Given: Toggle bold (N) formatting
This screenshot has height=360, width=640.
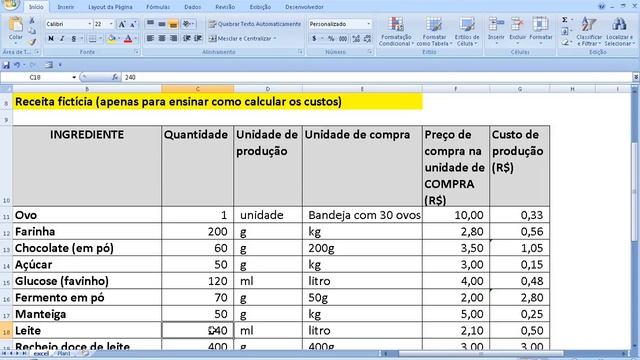Looking at the screenshot, I should [x=51, y=39].
